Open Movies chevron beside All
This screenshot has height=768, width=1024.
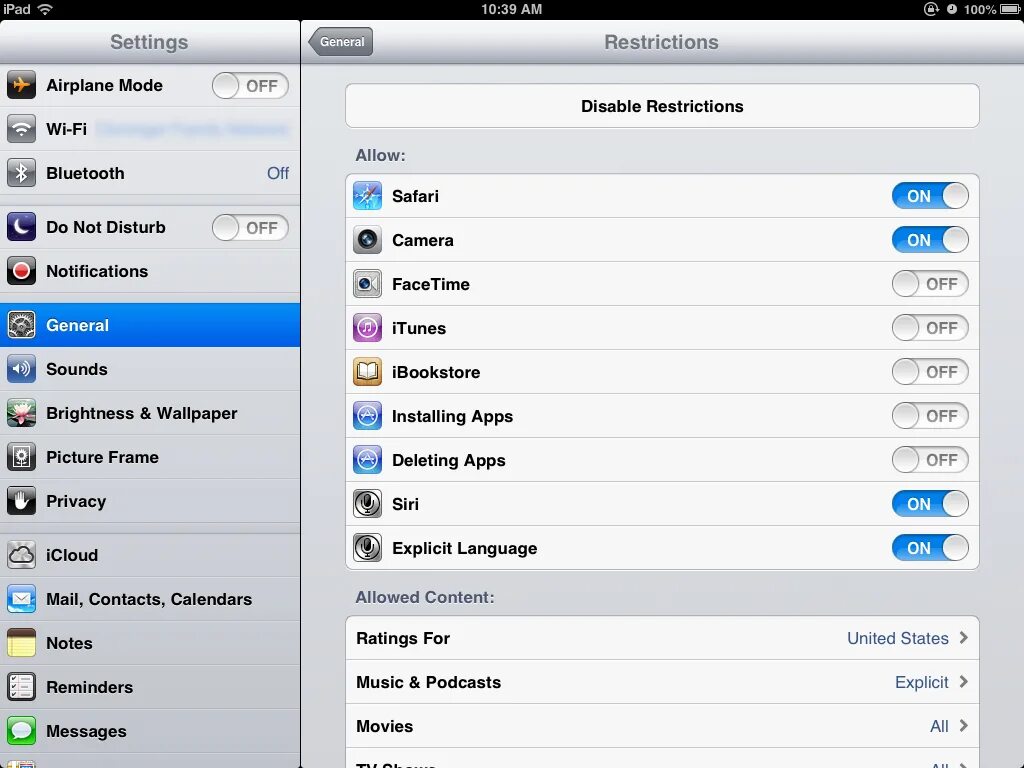(x=963, y=726)
